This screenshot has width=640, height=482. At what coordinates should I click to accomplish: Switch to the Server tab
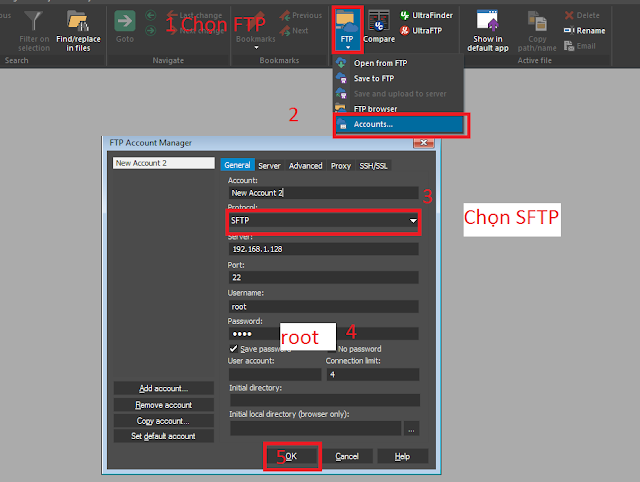pyautogui.click(x=269, y=166)
